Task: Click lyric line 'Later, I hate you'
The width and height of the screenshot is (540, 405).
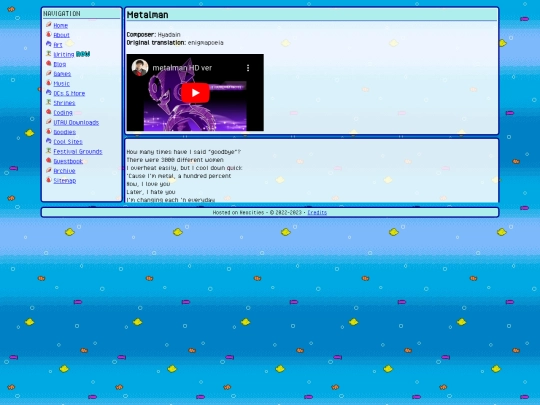Action: coord(151,192)
